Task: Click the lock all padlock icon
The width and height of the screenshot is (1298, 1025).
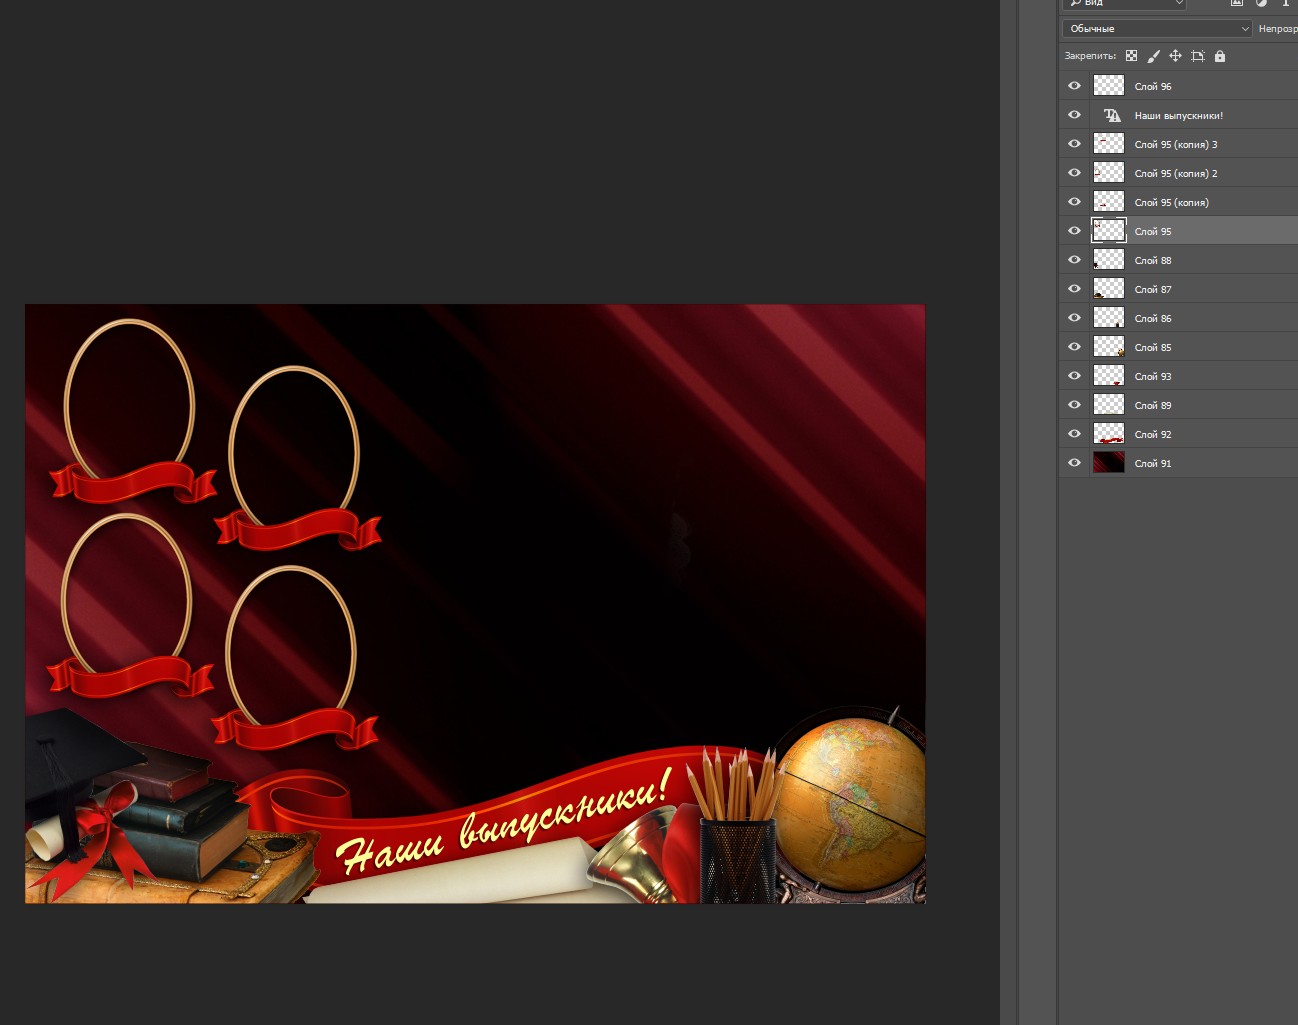Action: tap(1219, 56)
